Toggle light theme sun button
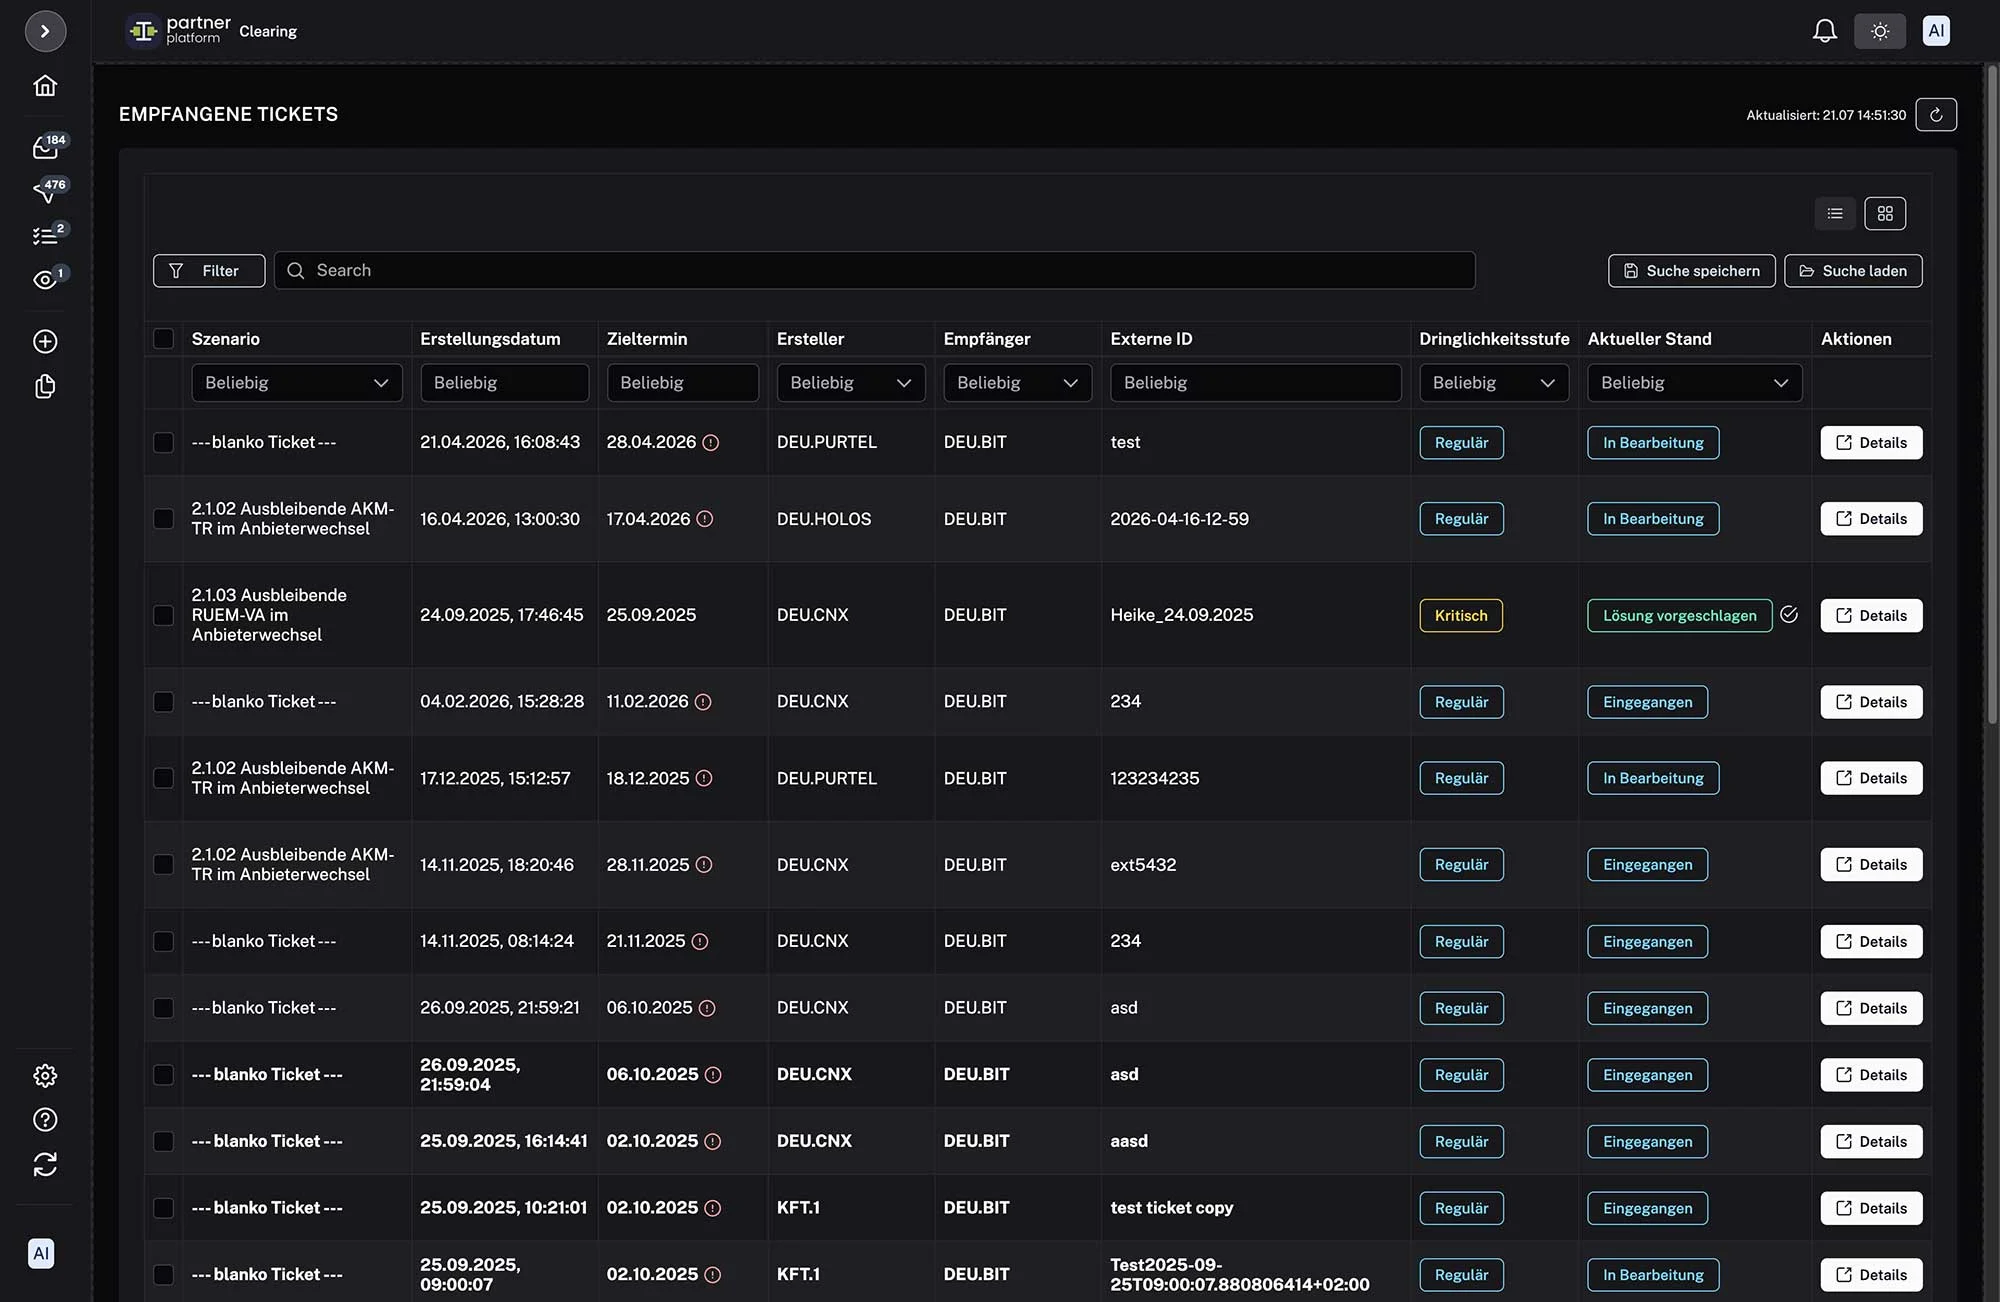Image resolution: width=2000 pixels, height=1302 pixels. [x=1880, y=31]
